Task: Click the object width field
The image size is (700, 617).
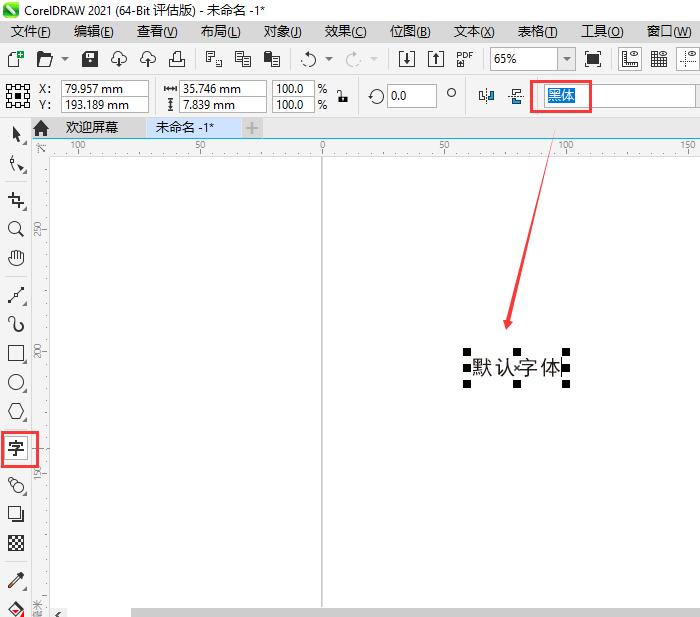Action: coord(223,88)
